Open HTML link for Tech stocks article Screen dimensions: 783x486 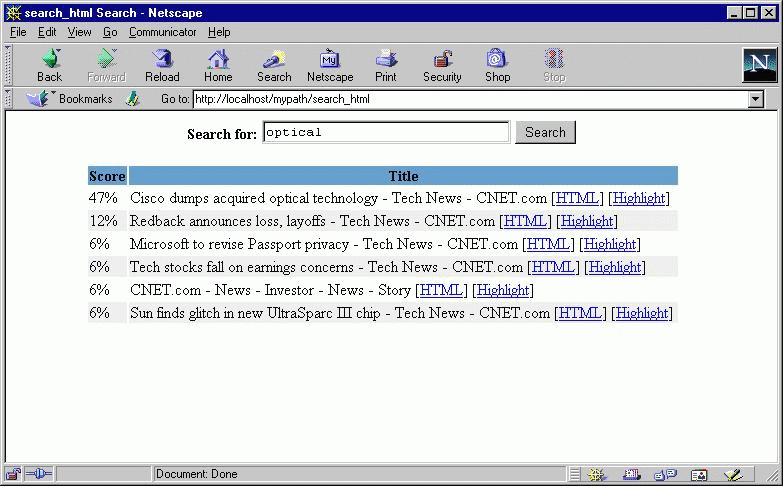coord(553,267)
